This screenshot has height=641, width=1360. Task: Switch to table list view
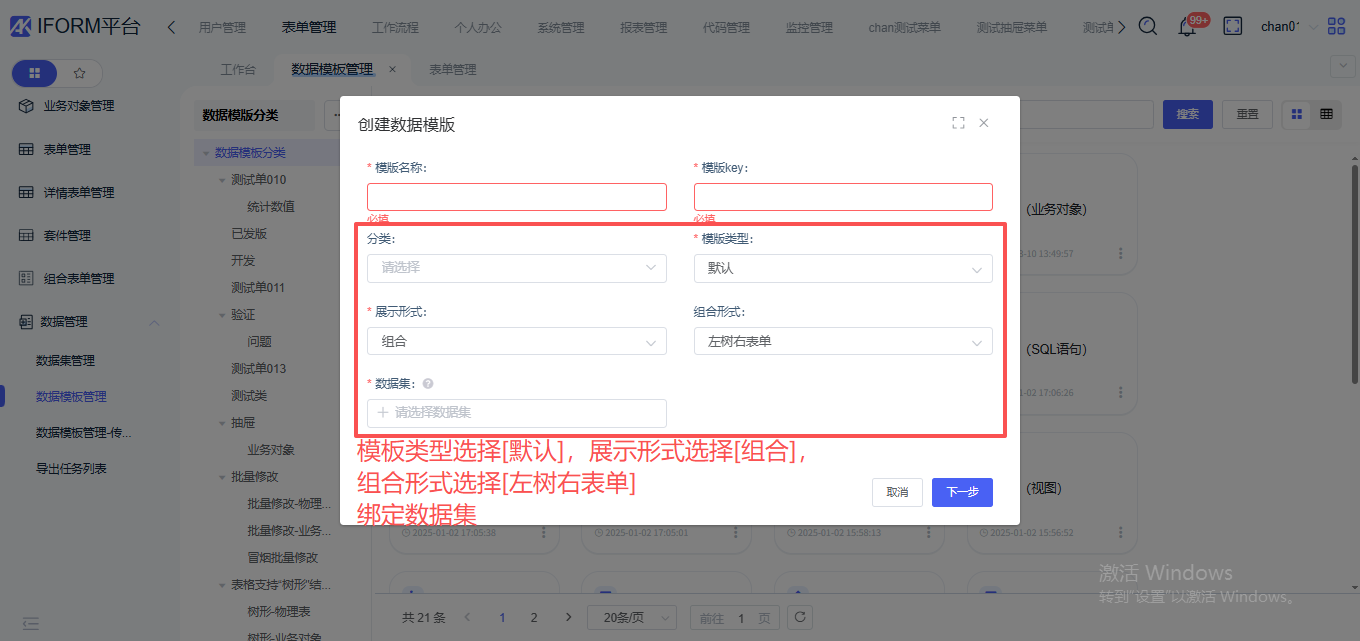pos(1326,114)
